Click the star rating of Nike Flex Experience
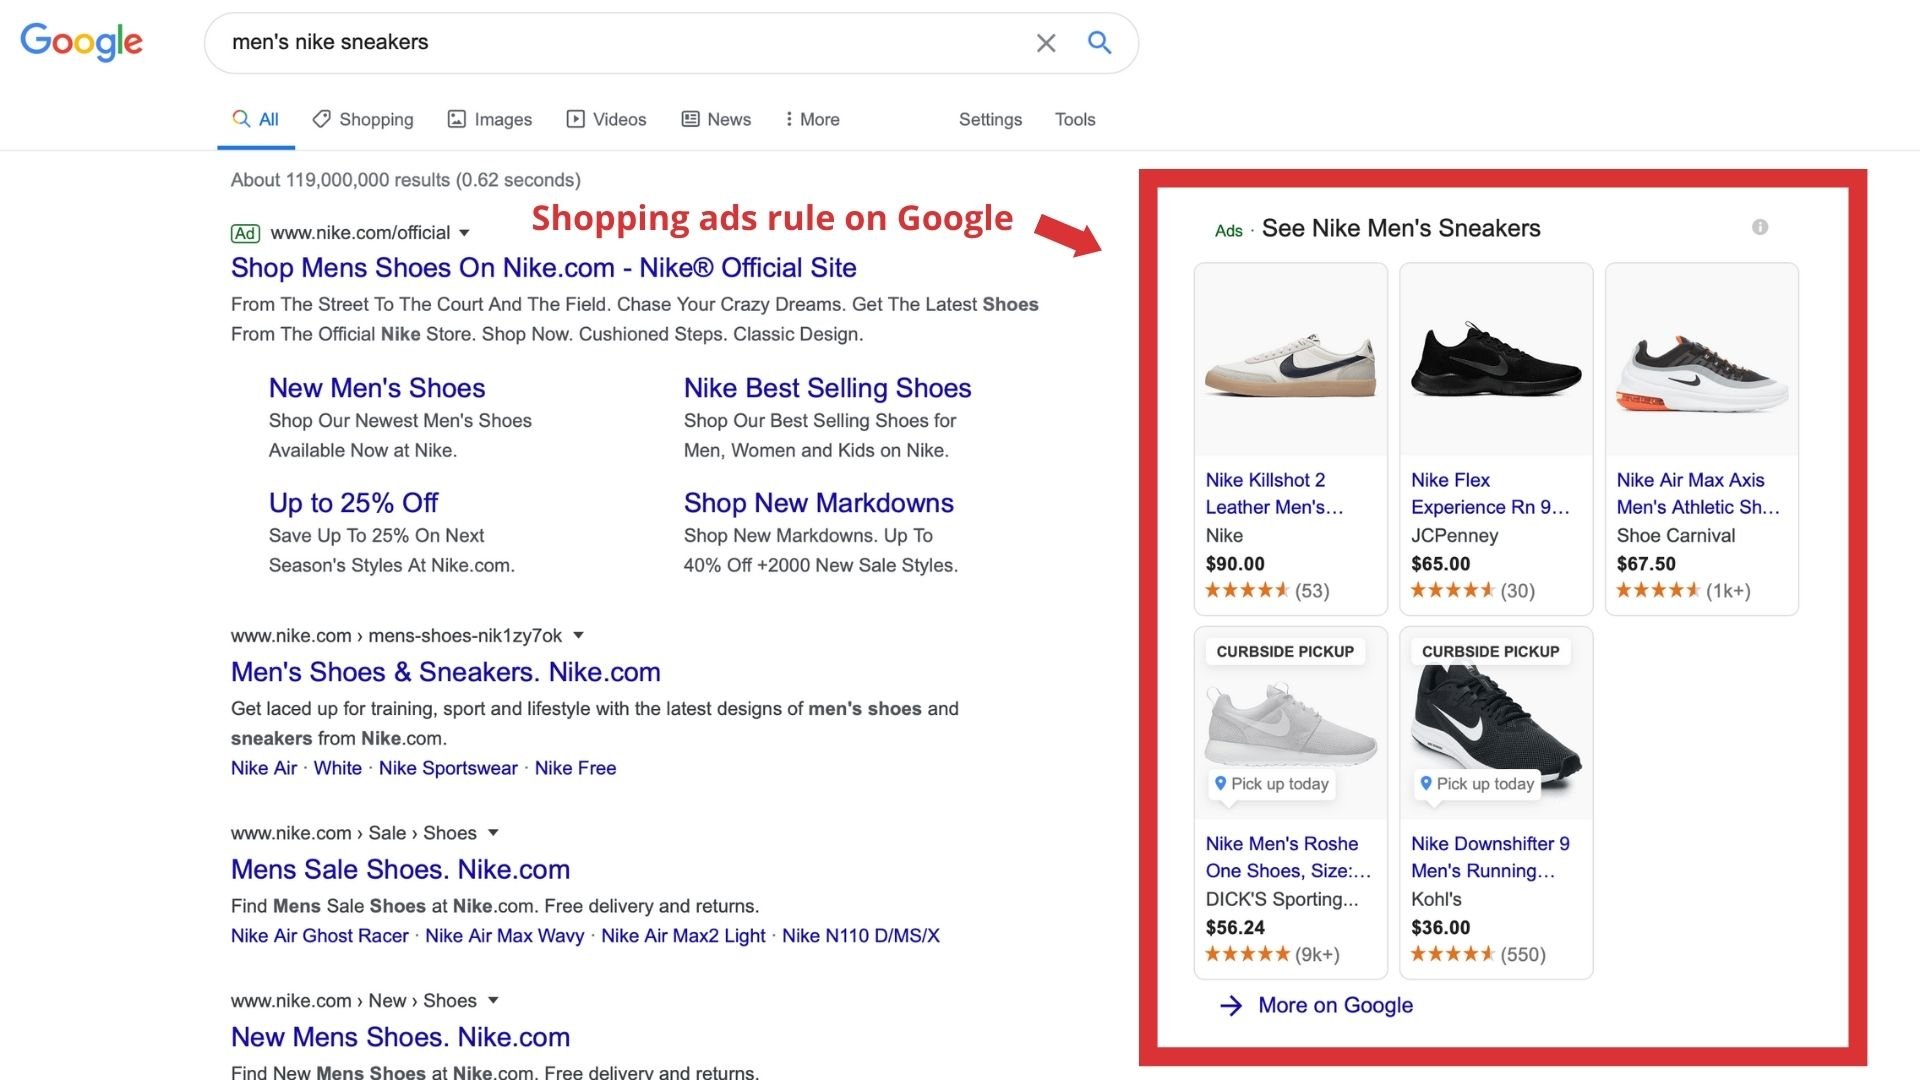This screenshot has height=1080, width=1920. [1453, 590]
